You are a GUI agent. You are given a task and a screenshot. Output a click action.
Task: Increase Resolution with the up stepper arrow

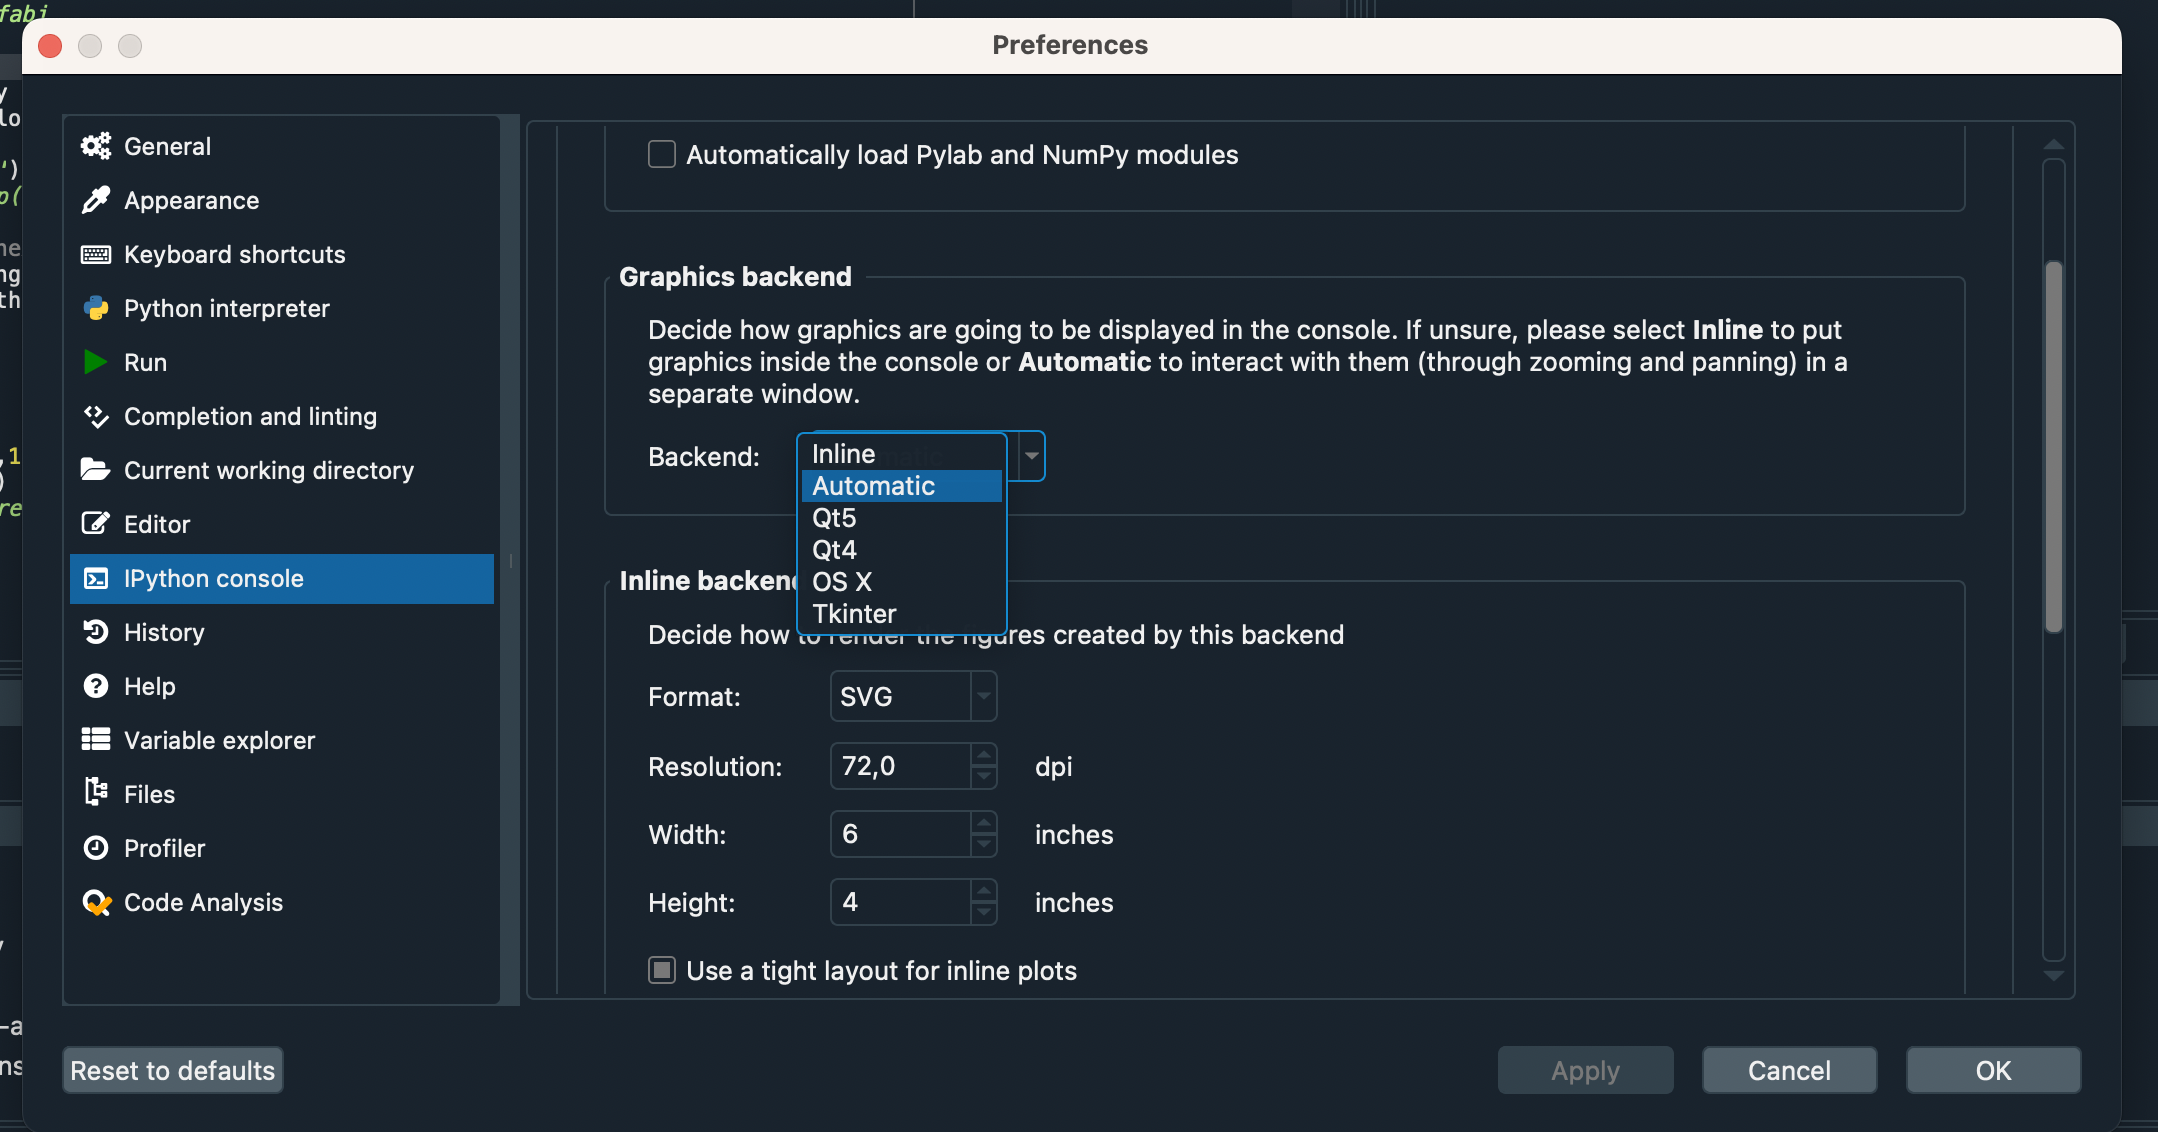tap(984, 755)
